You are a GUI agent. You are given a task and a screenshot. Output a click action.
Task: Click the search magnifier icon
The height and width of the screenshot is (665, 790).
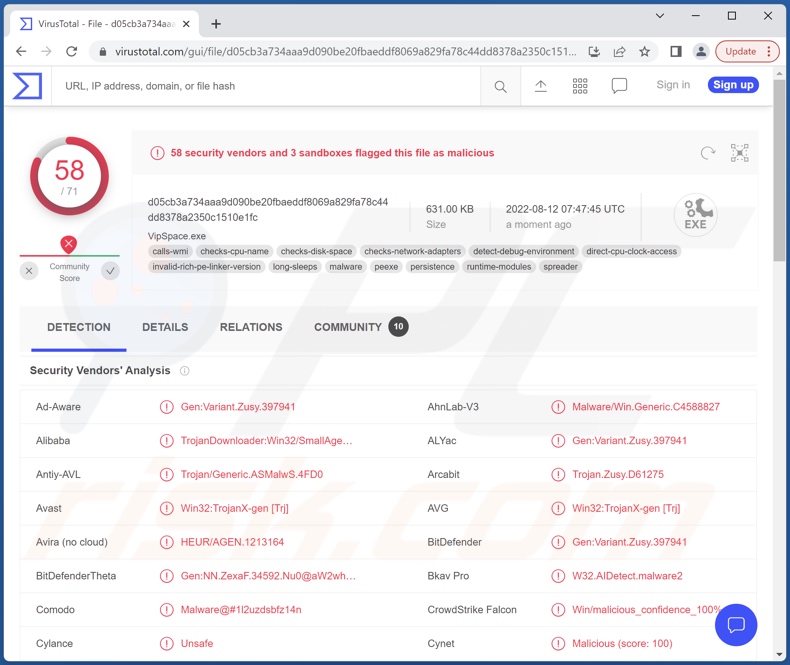pos(500,87)
